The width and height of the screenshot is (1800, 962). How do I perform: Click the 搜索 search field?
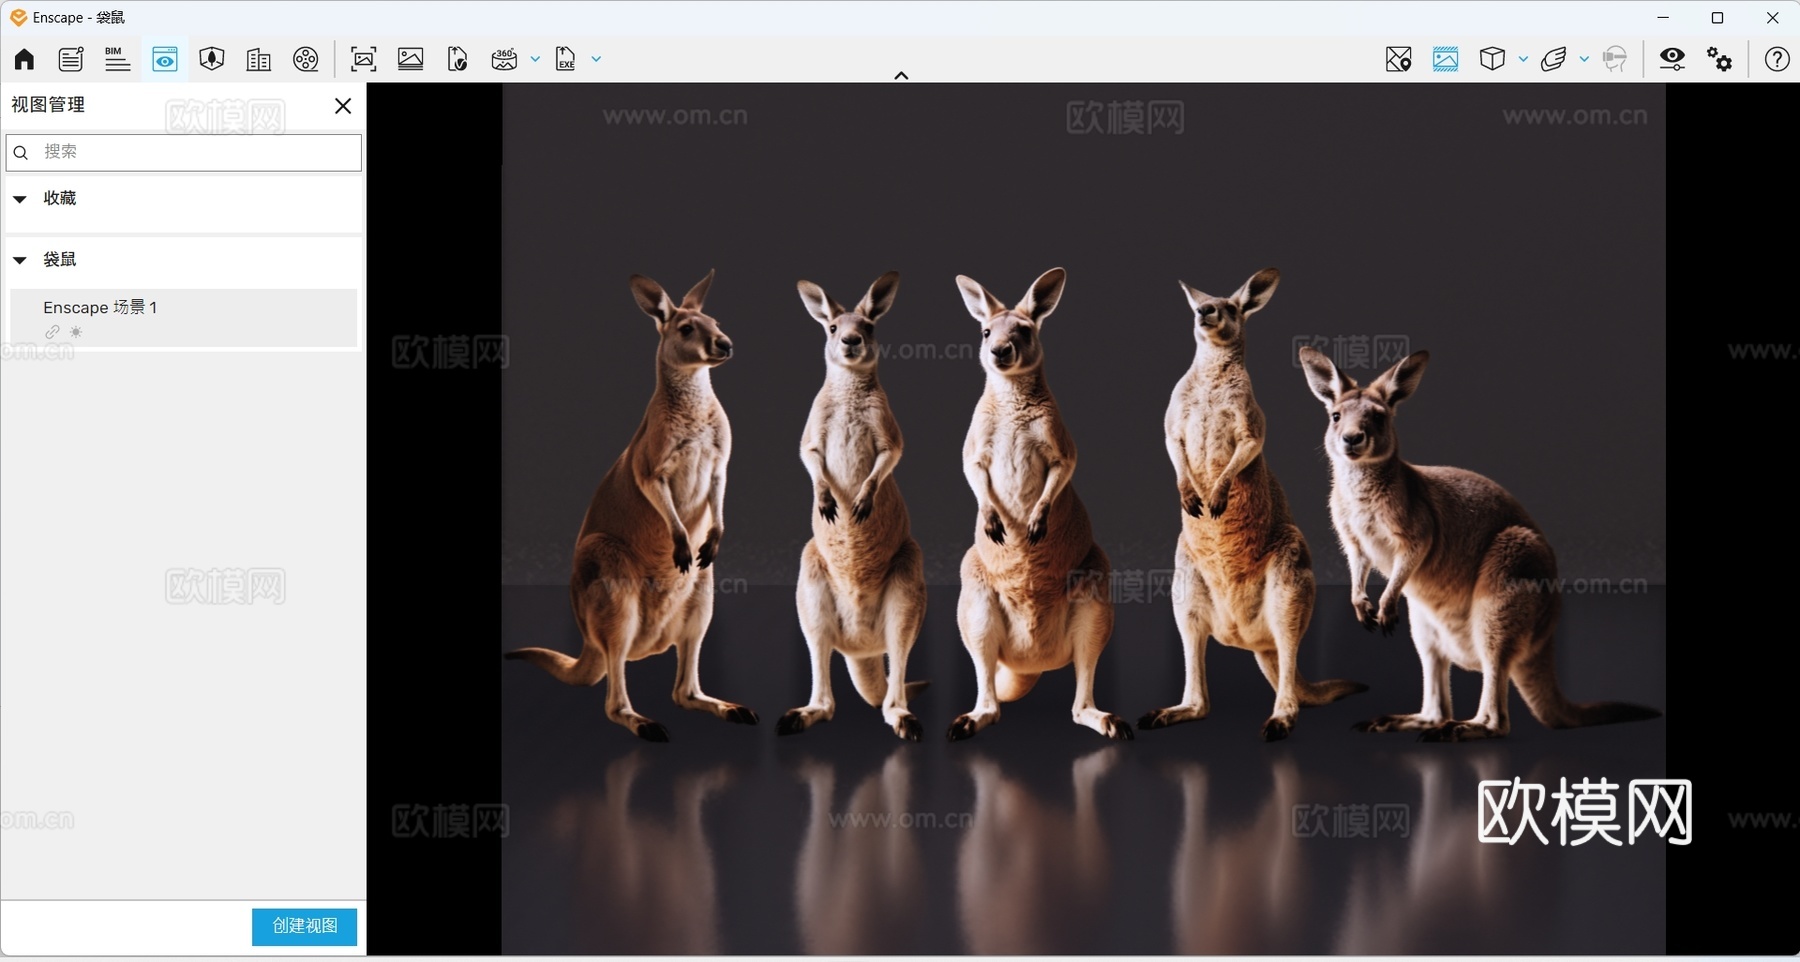click(x=184, y=152)
